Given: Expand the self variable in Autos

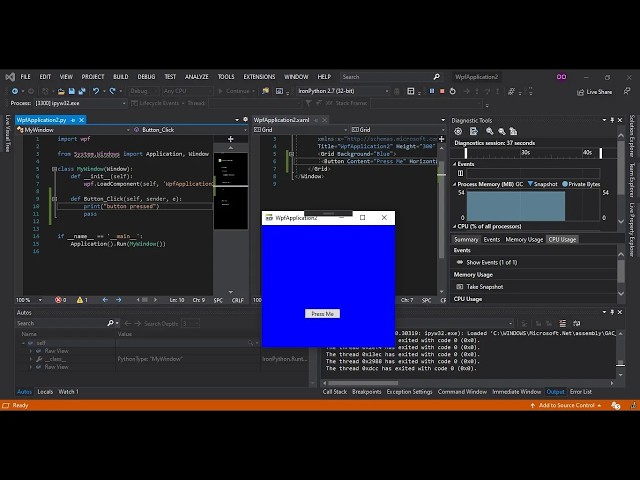Looking at the screenshot, I should [23, 343].
